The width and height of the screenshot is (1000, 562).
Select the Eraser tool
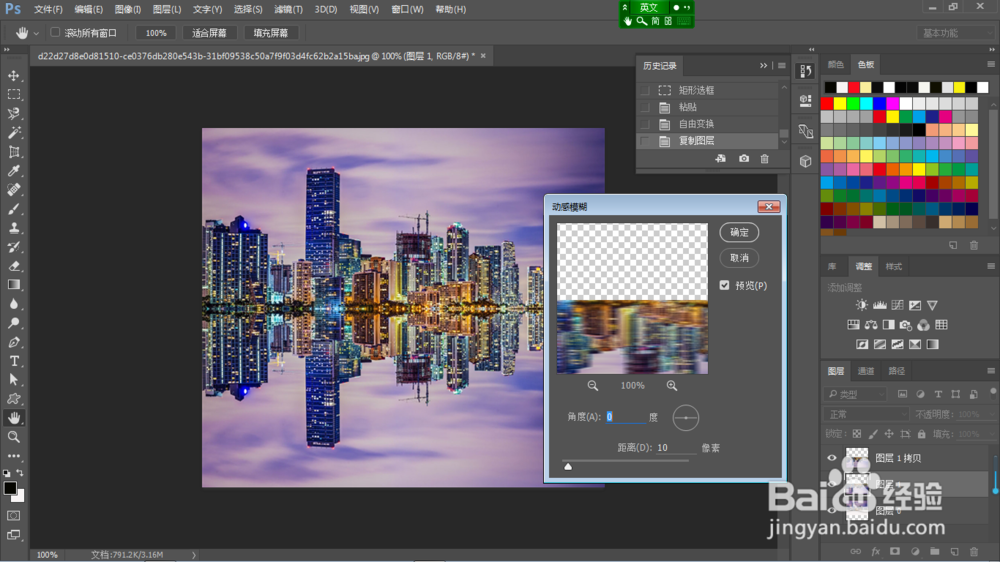tap(13, 266)
